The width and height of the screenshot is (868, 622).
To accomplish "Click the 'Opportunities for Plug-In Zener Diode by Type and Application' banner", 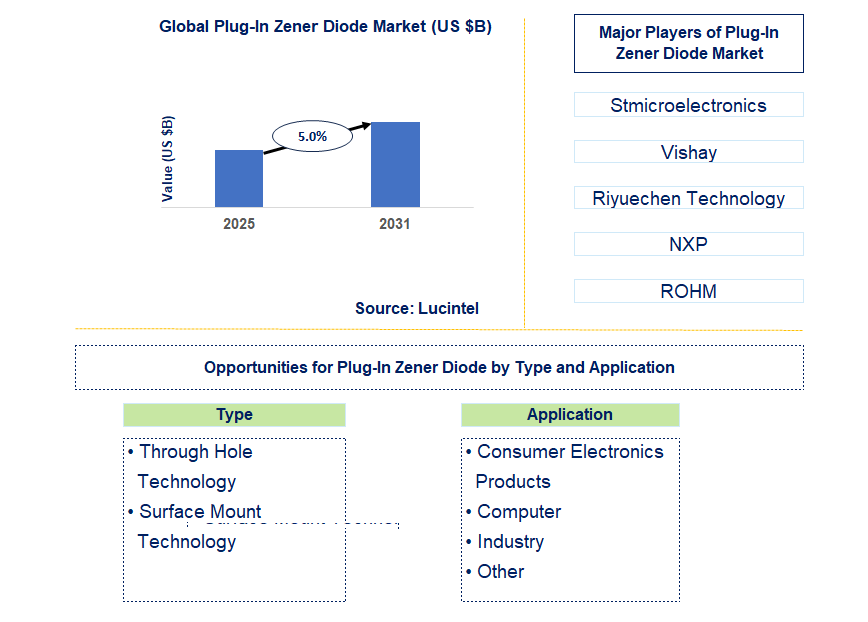I will tap(440, 367).
